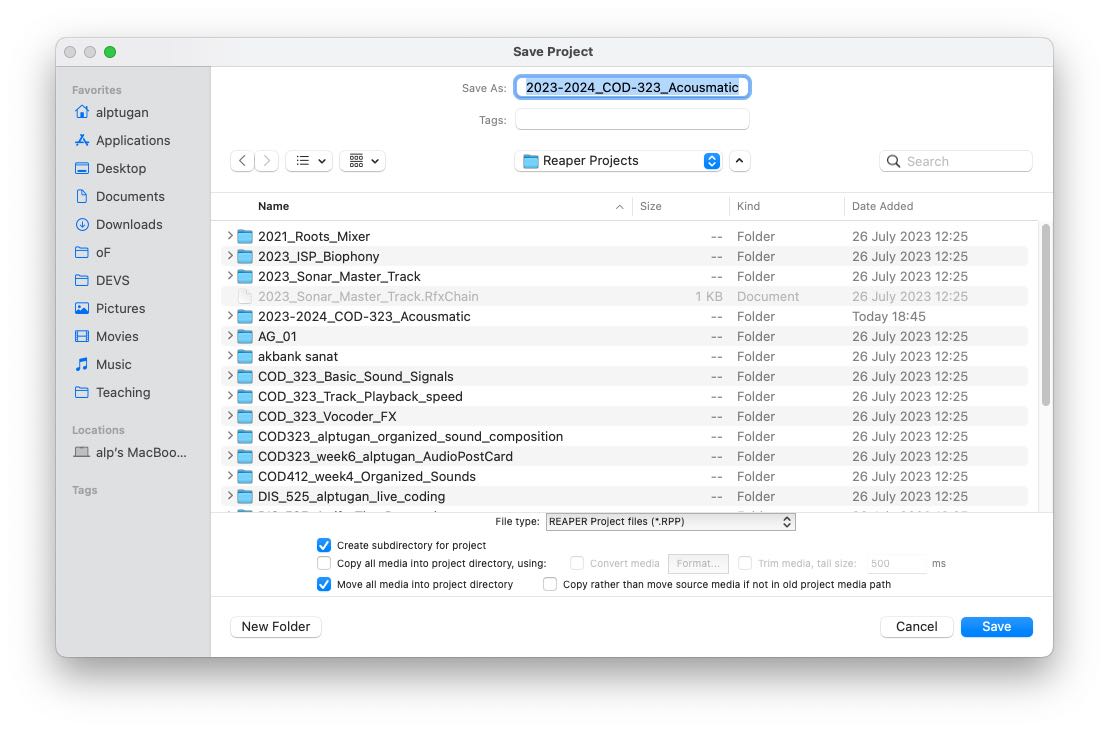Click the back navigation arrow
Image resolution: width=1109 pixels, height=731 pixels.
tap(242, 161)
